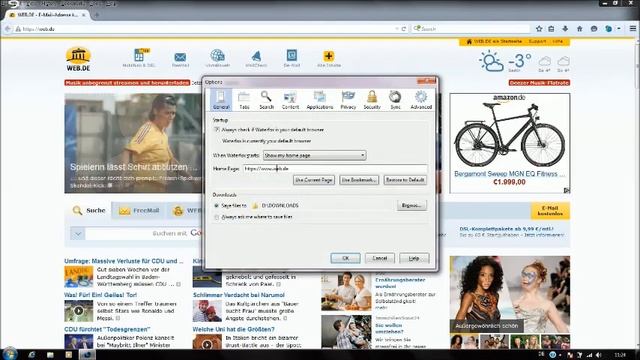
Task: Click Use Bookmark button
Action: (359, 180)
